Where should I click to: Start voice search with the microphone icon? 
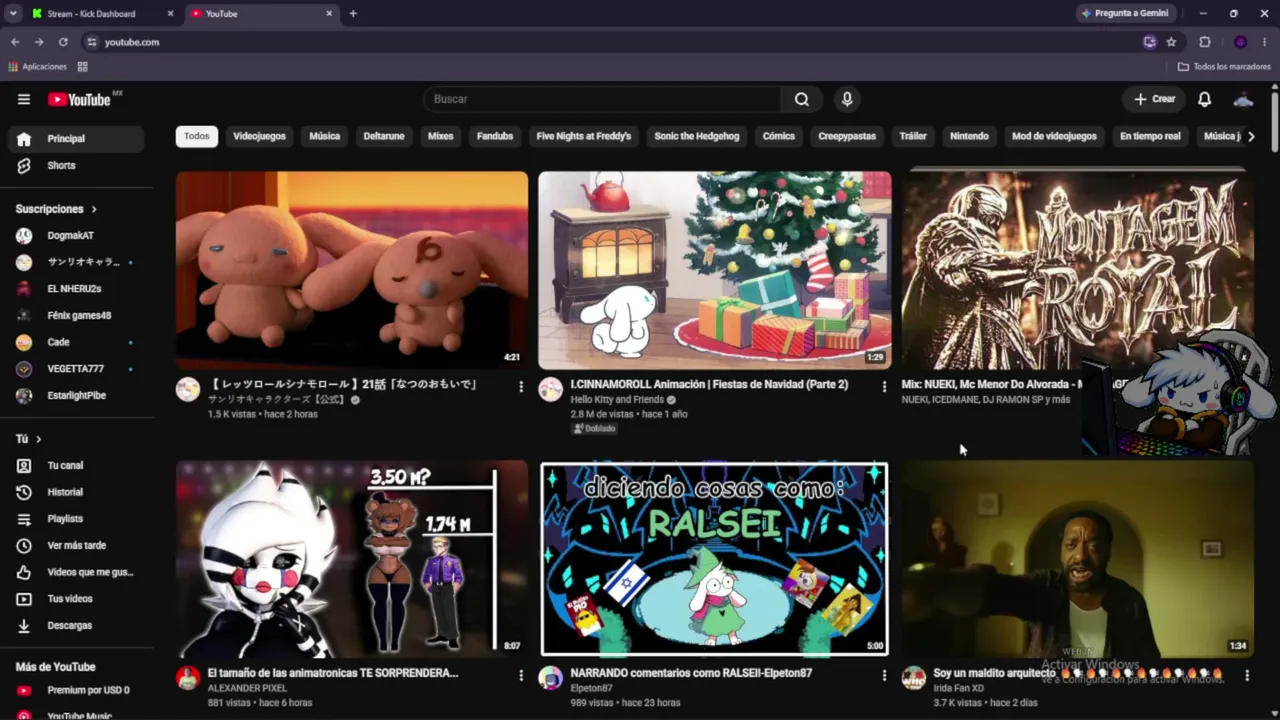(x=847, y=99)
